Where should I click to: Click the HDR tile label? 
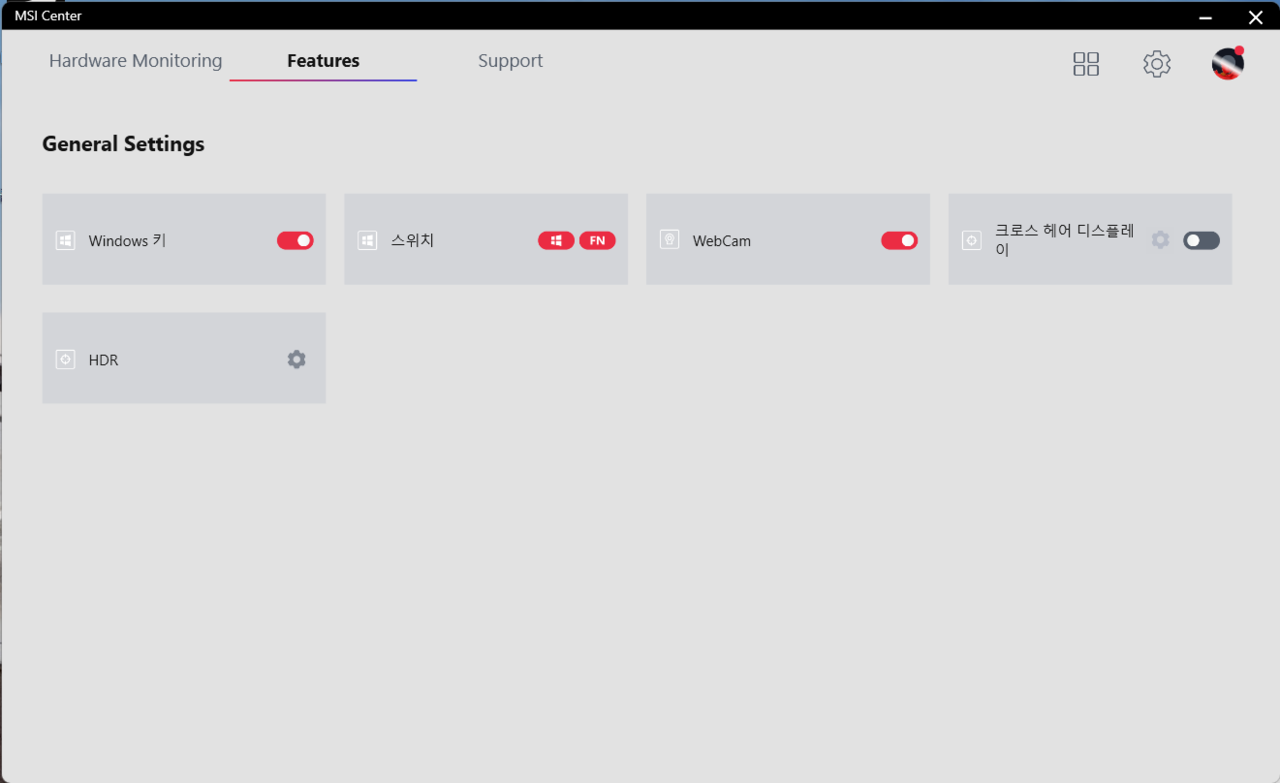104,360
